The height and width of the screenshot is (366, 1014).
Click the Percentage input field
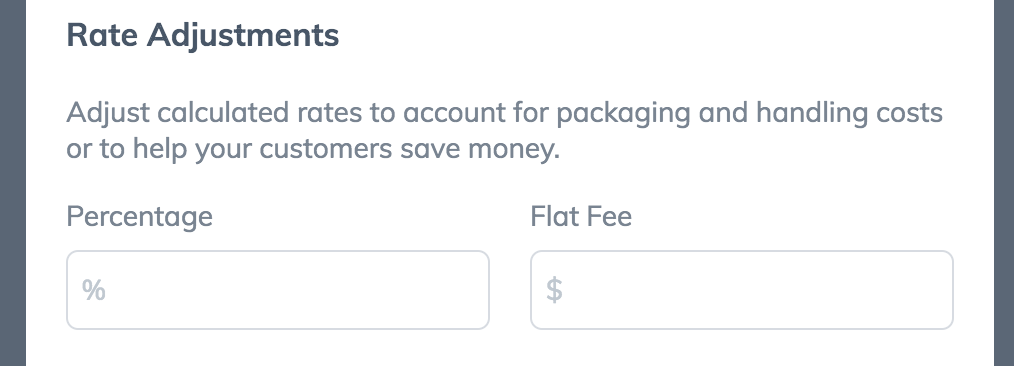[277, 290]
